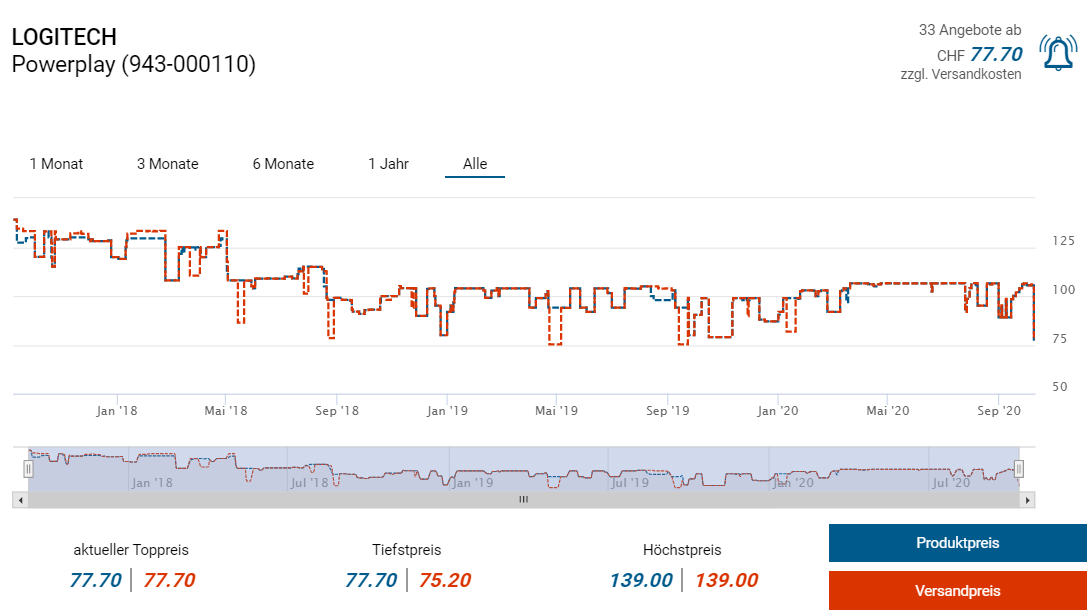Viewport: 1092px width, 616px height.
Task: Click the left navigator range handle
Action: pos(28,468)
